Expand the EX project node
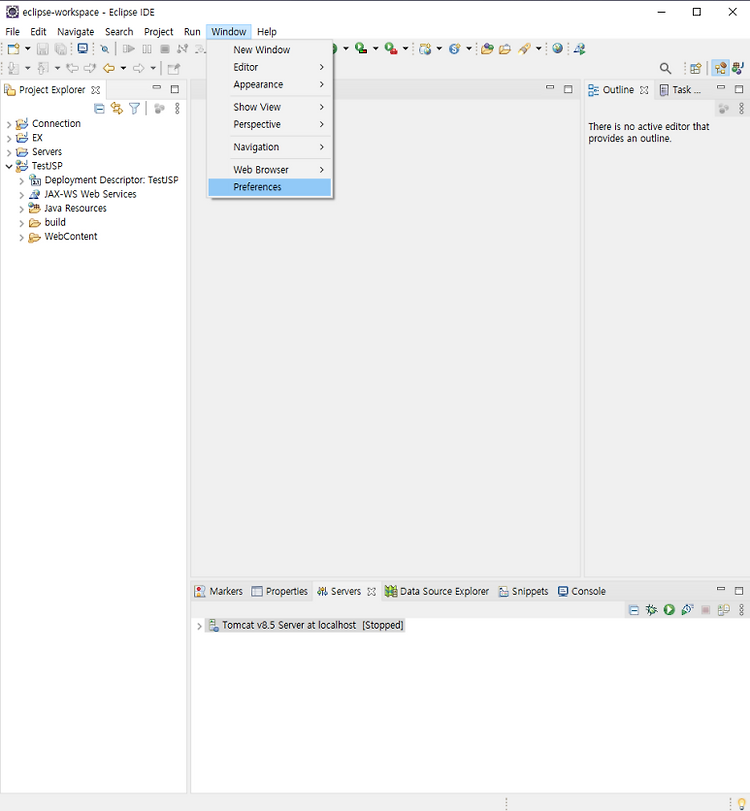The image size is (750, 811). coord(9,138)
